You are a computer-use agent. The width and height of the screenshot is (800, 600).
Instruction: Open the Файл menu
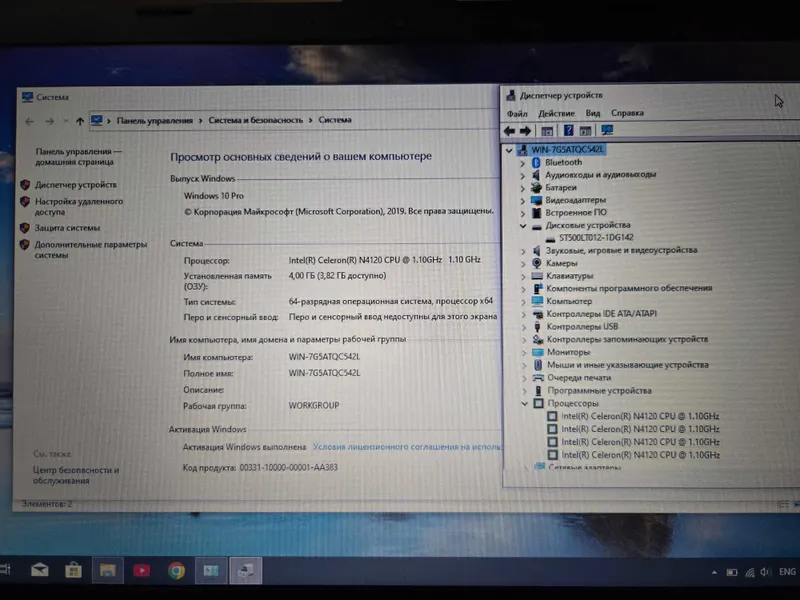[x=517, y=113]
